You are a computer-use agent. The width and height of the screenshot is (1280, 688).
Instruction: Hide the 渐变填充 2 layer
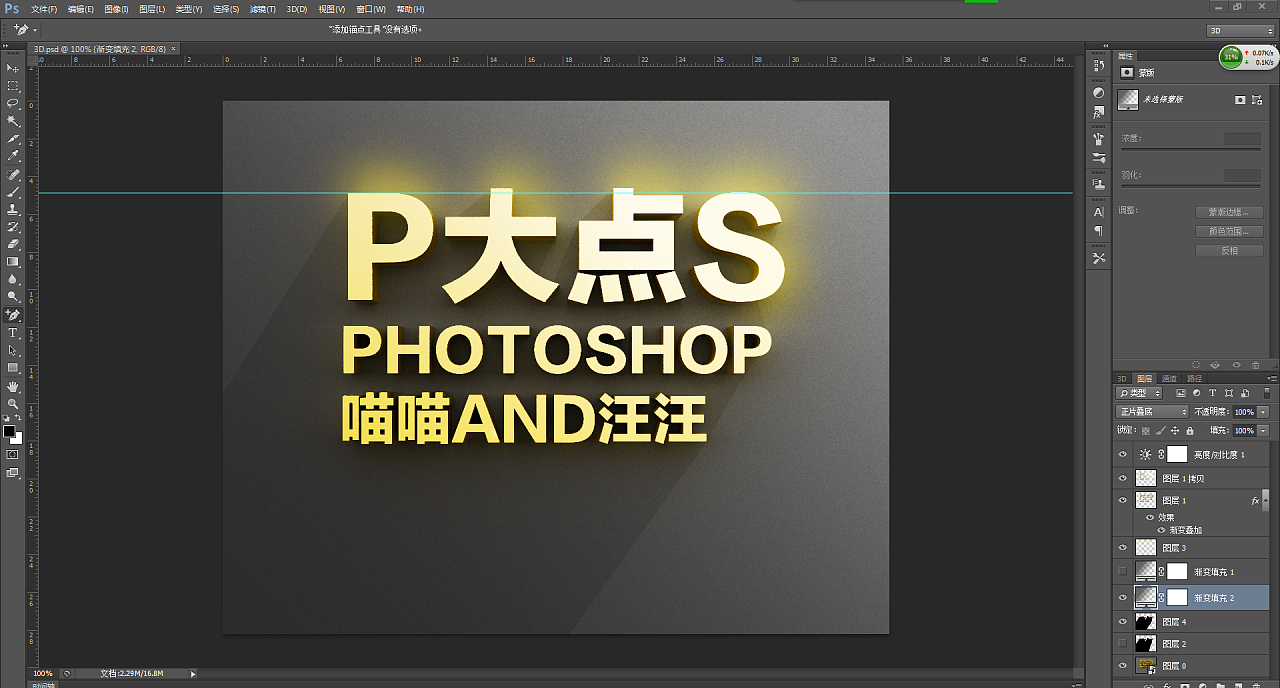1122,597
